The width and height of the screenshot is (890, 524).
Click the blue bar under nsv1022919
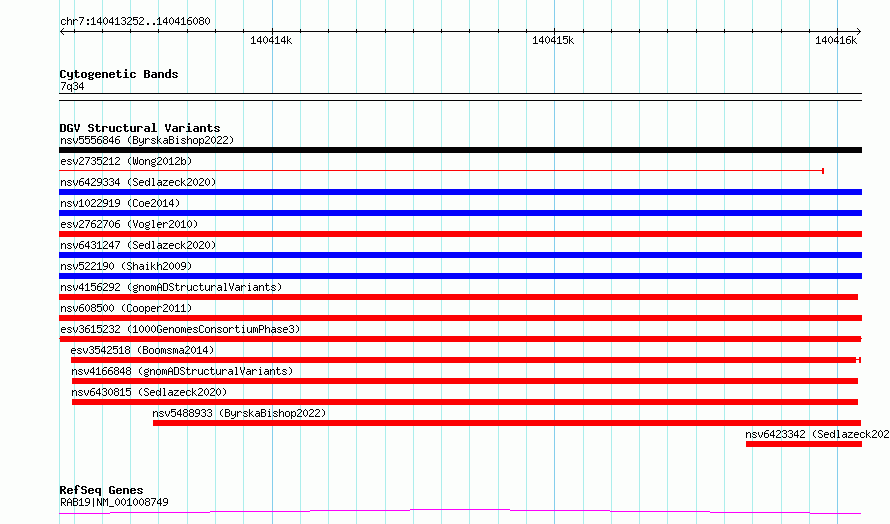460,213
